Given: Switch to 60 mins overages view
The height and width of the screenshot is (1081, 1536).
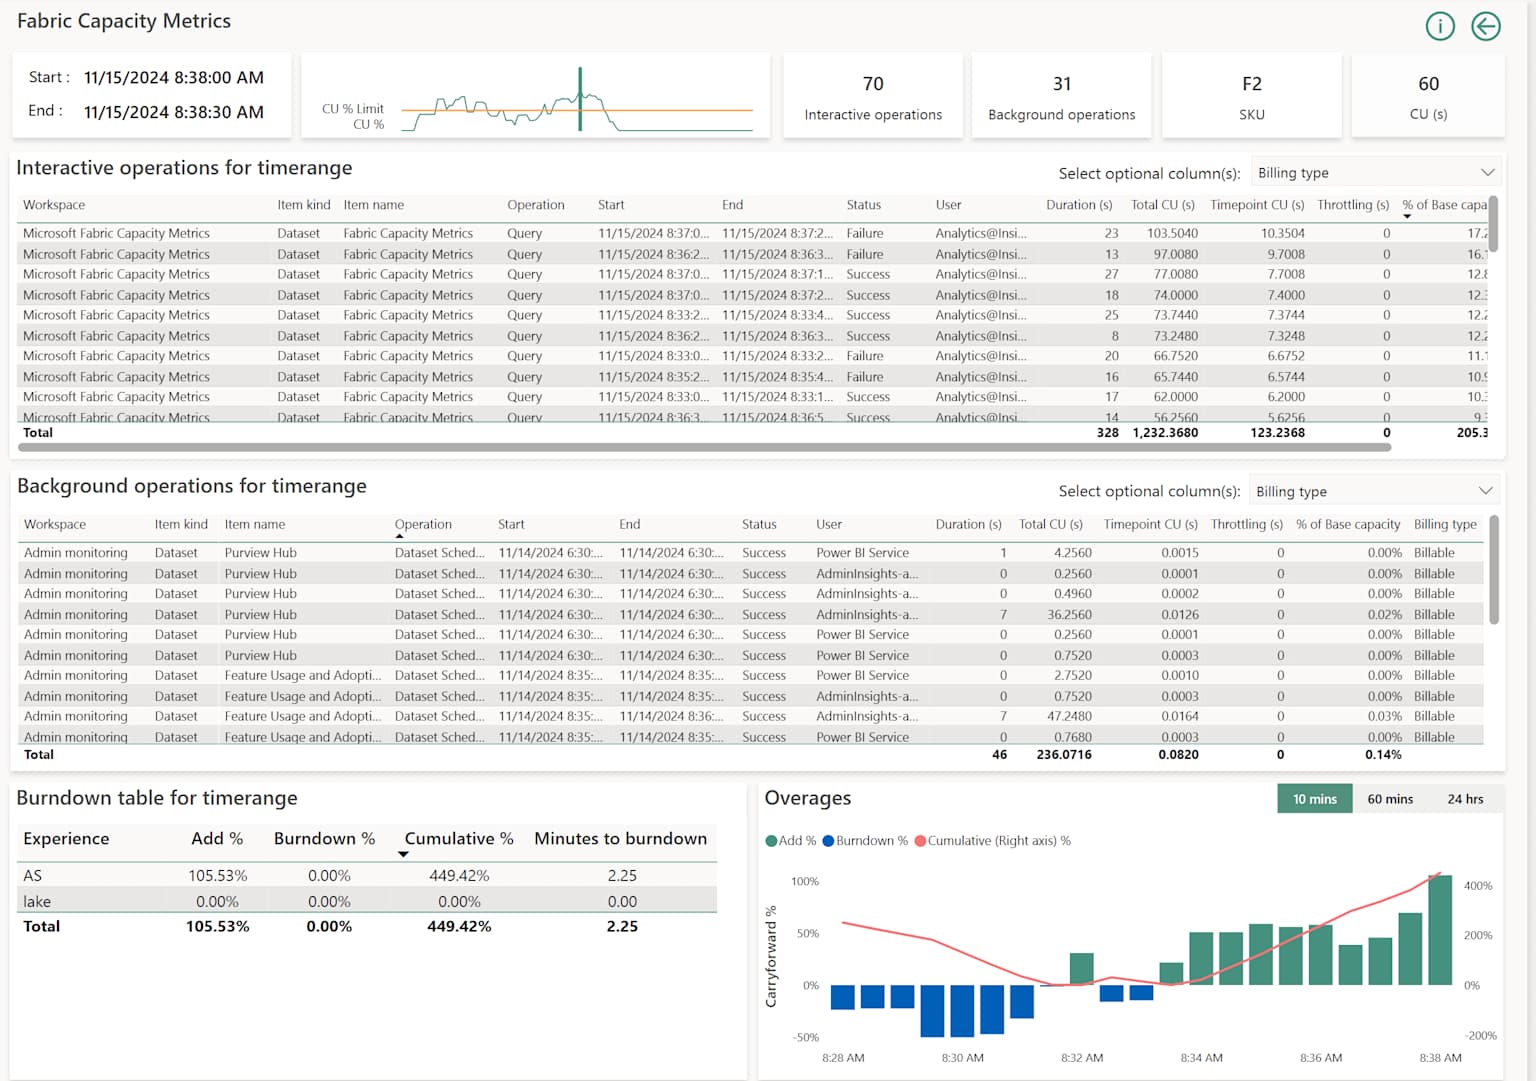Looking at the screenshot, I should 1390,799.
